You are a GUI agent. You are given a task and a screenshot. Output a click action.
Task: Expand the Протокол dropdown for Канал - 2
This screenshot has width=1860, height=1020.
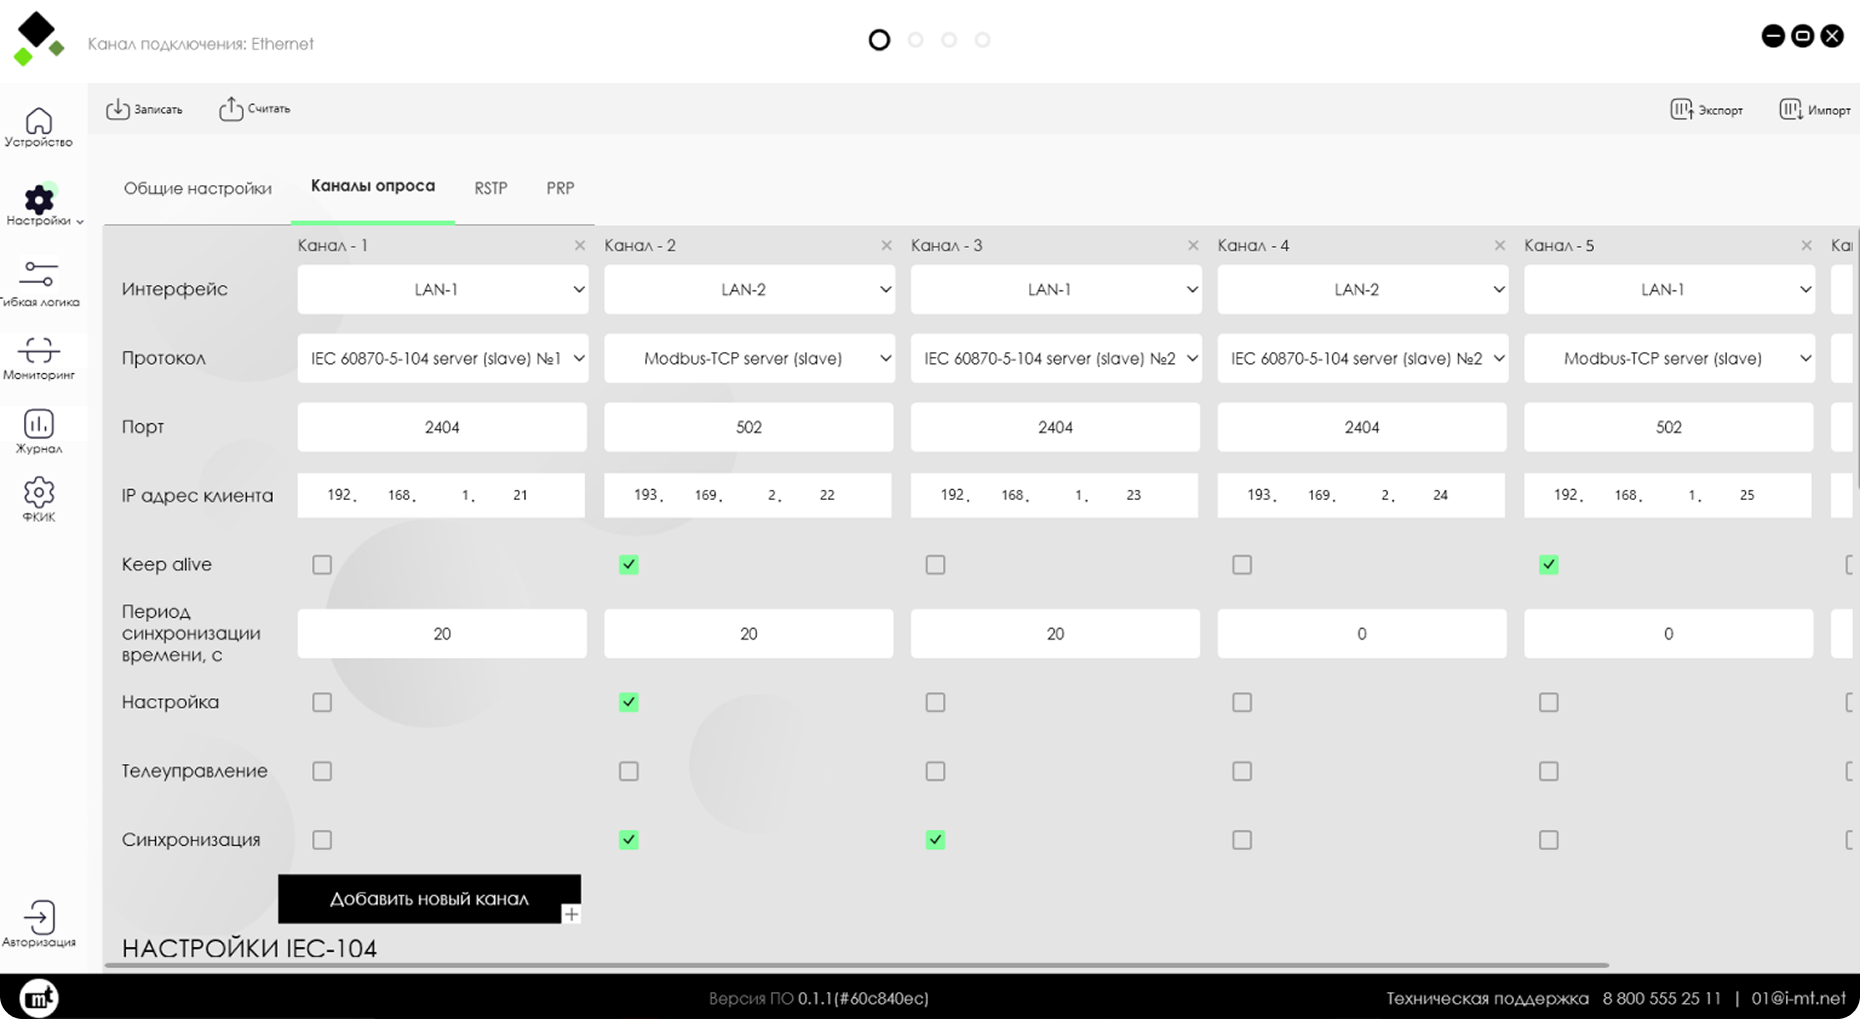pos(748,358)
